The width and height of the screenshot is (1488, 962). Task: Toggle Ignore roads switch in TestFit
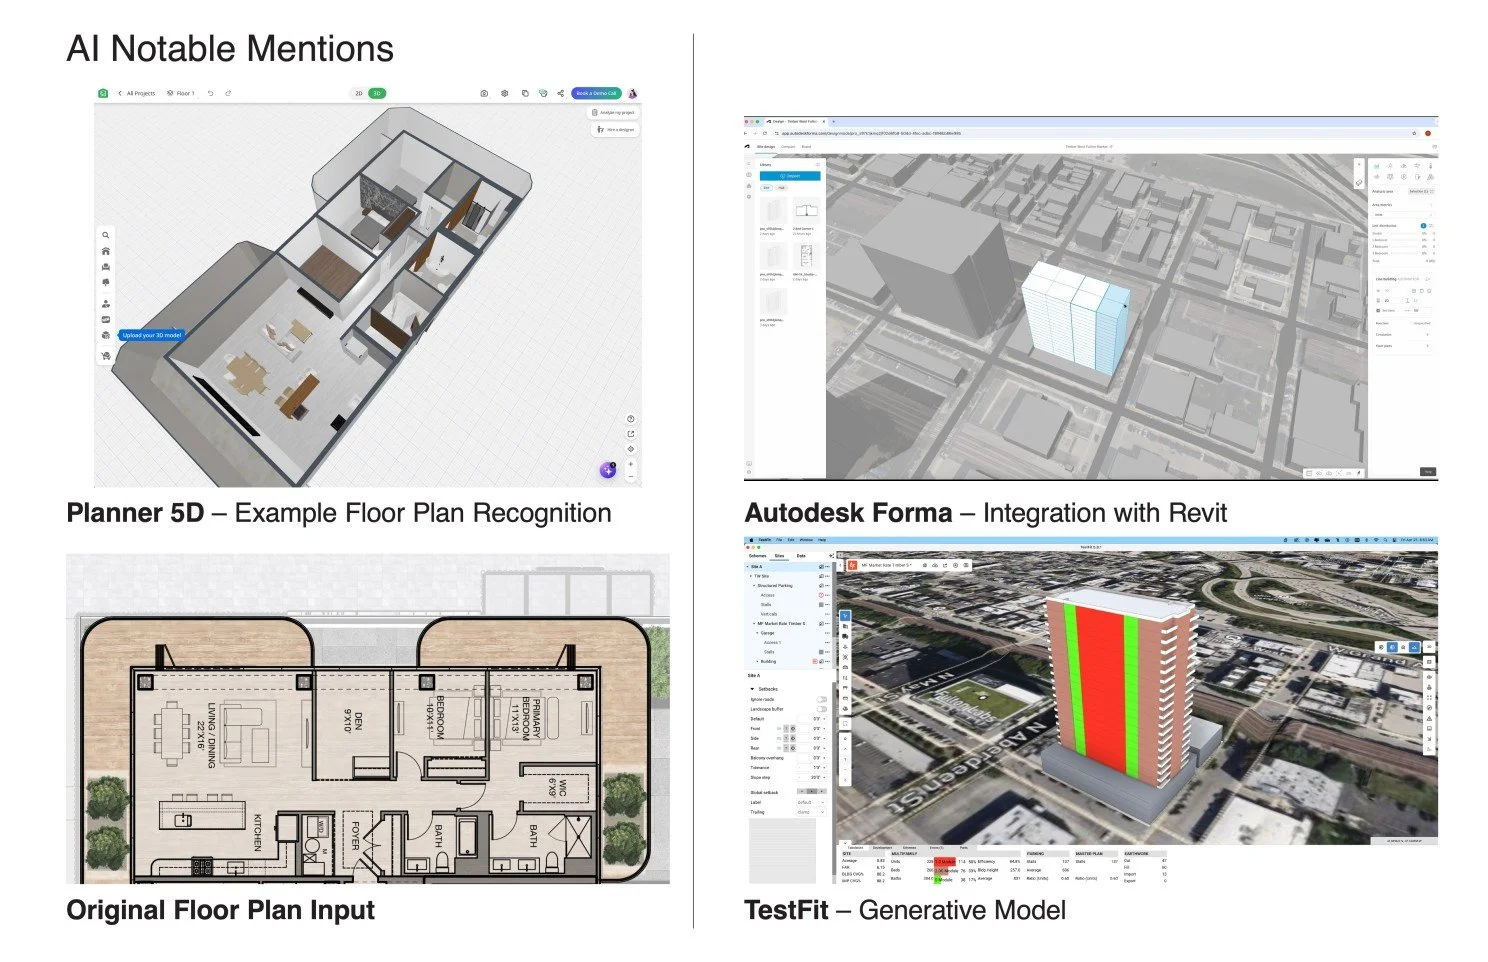click(822, 699)
